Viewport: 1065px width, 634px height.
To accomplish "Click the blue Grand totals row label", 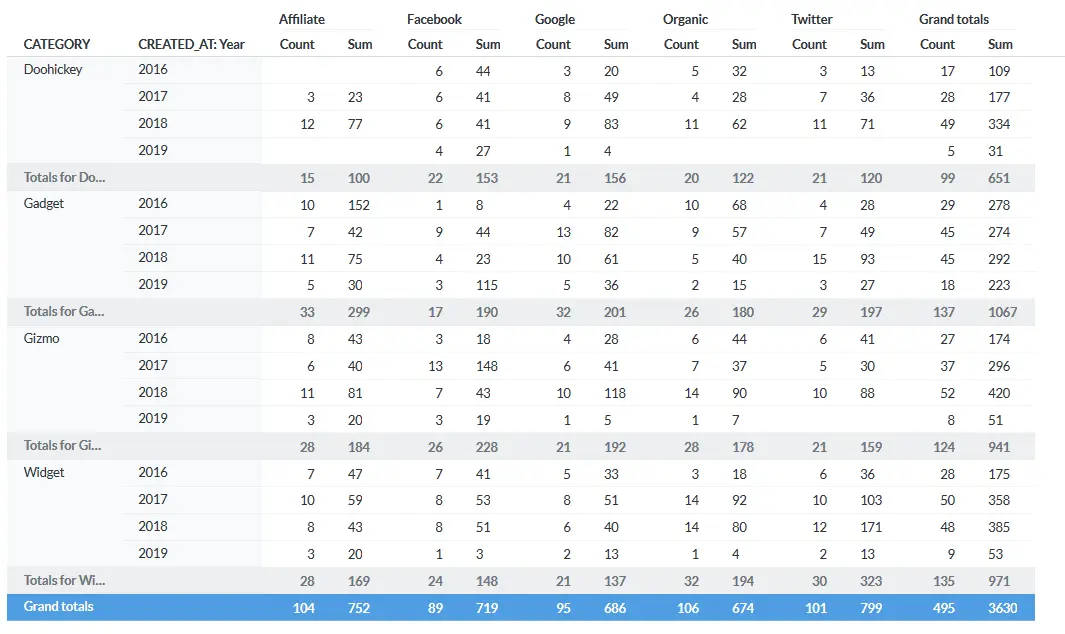I will [58, 606].
